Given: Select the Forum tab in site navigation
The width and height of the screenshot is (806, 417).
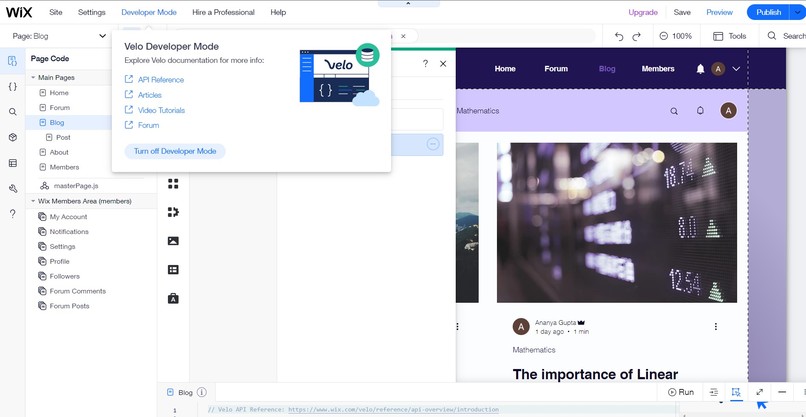Looking at the screenshot, I should click(x=556, y=69).
